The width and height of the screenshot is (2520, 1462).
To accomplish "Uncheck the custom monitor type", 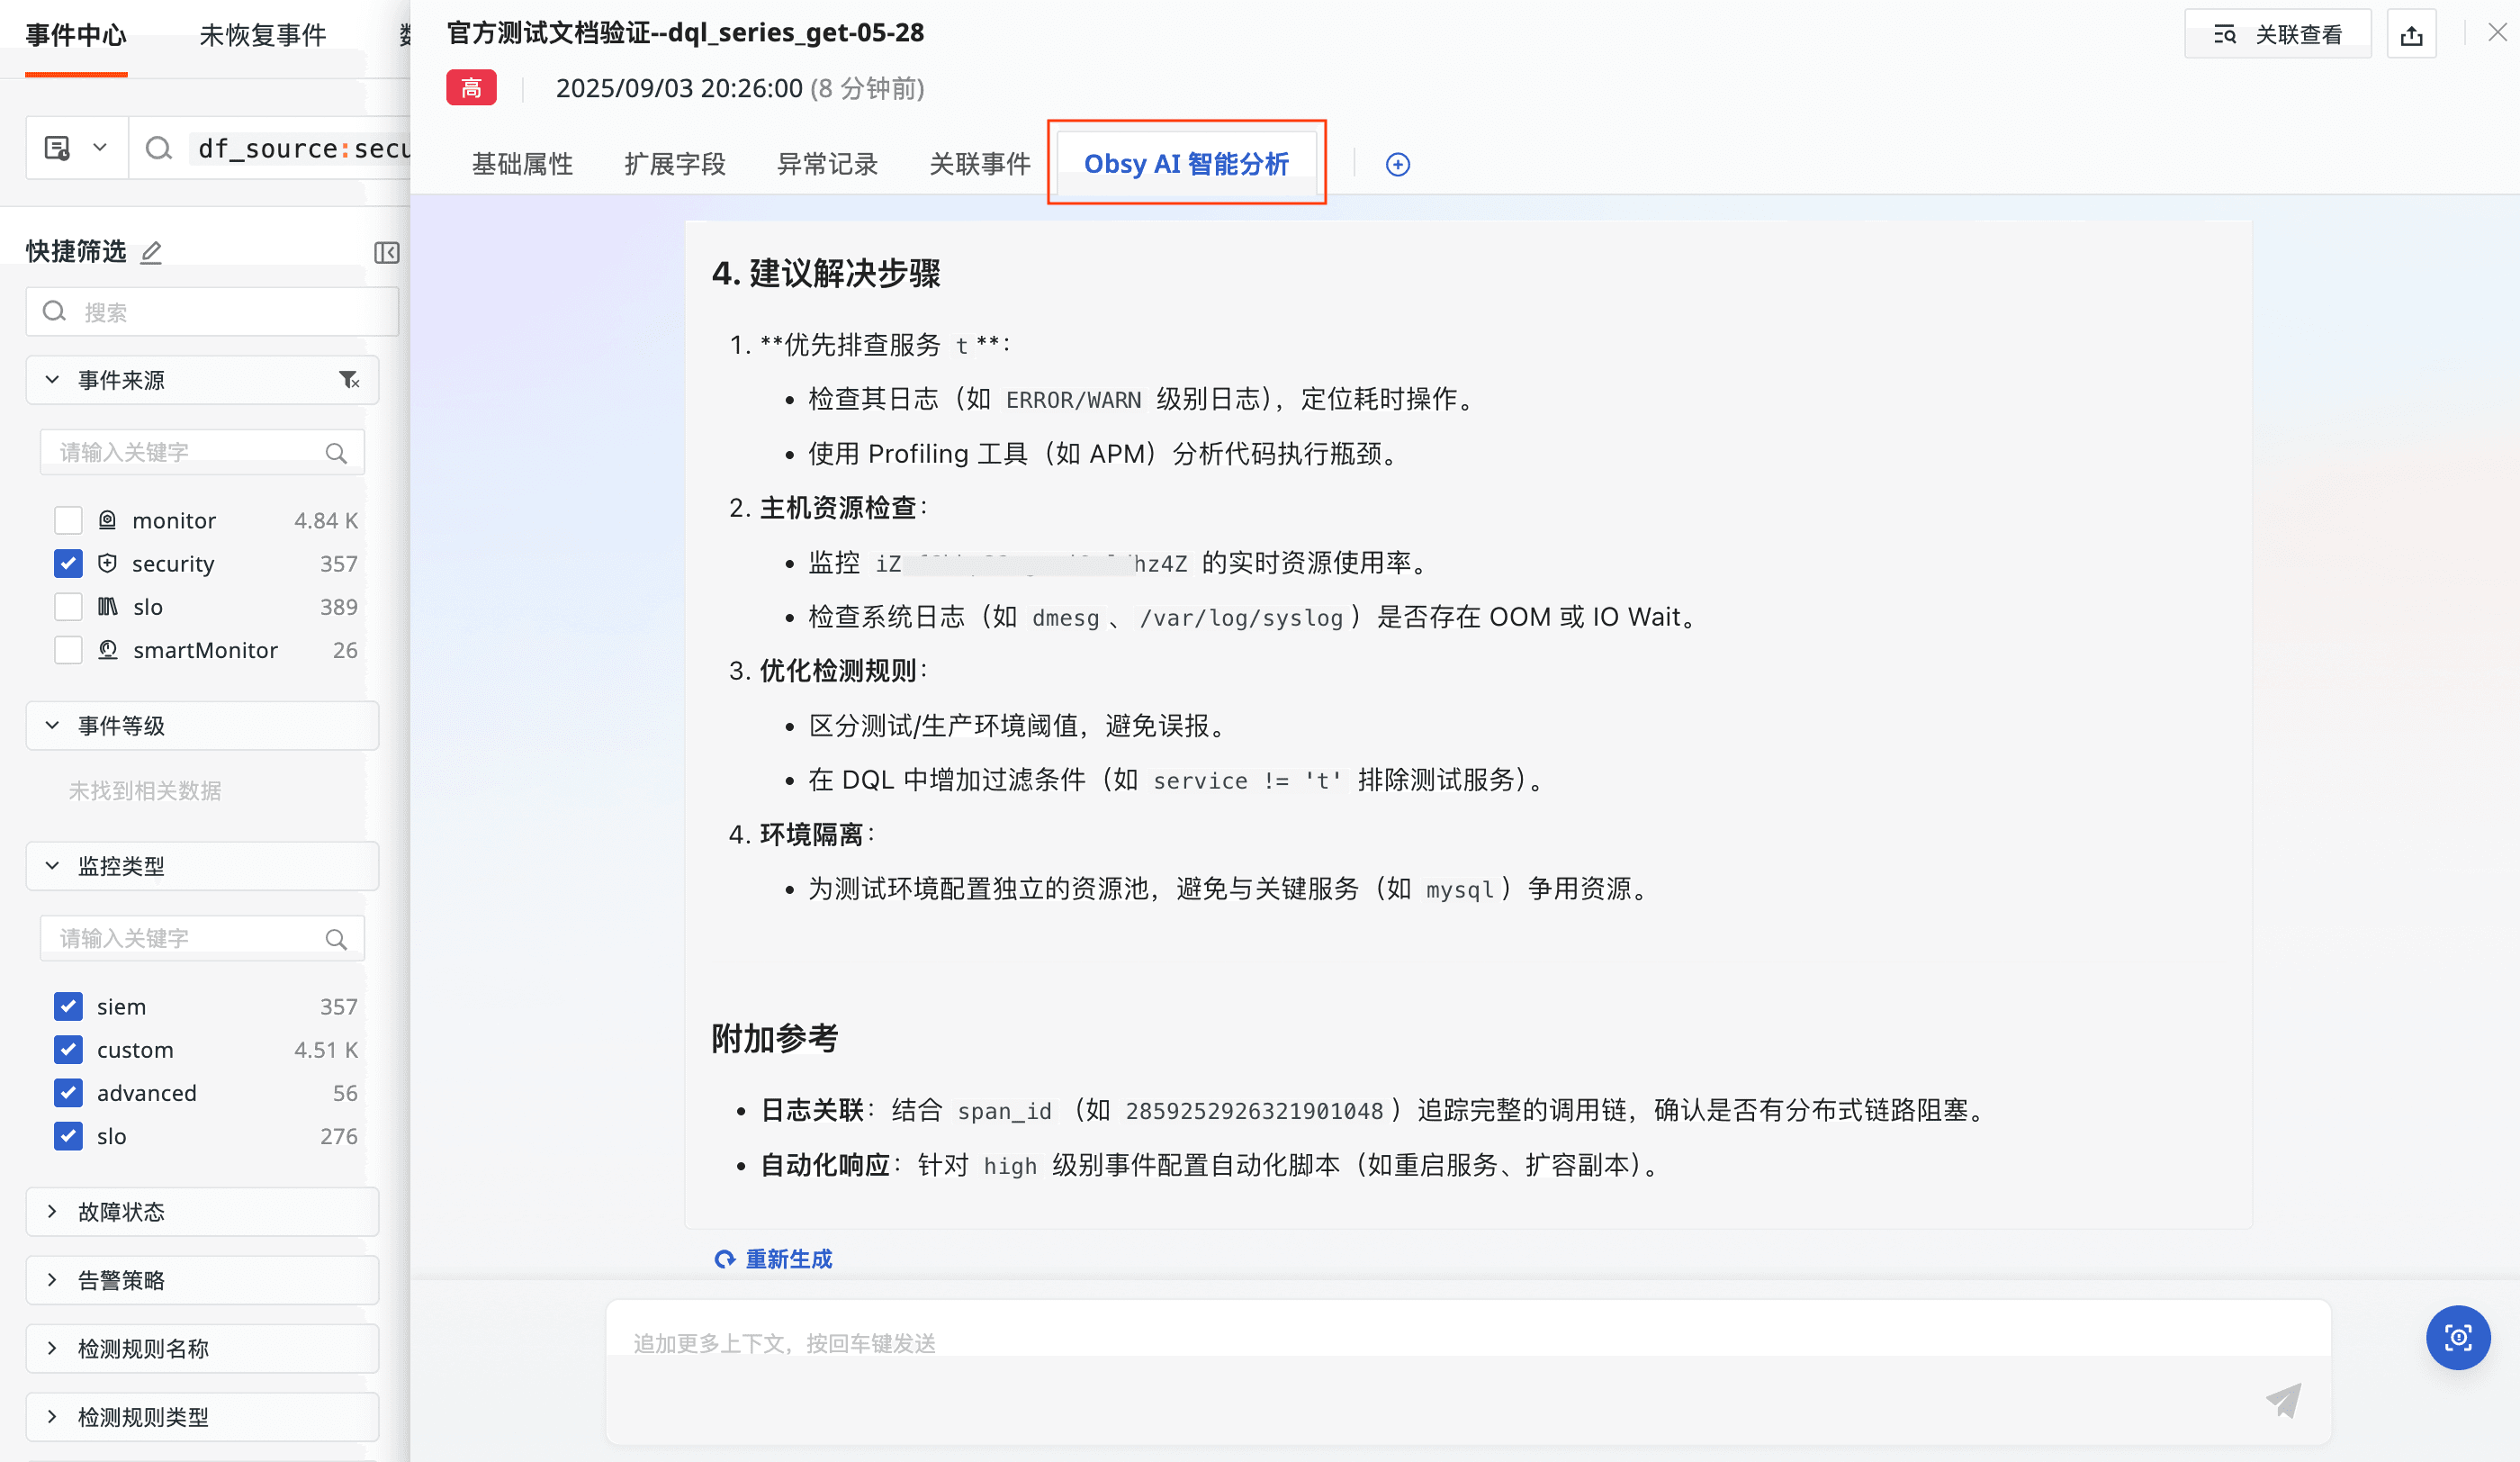I will (x=68, y=1050).
